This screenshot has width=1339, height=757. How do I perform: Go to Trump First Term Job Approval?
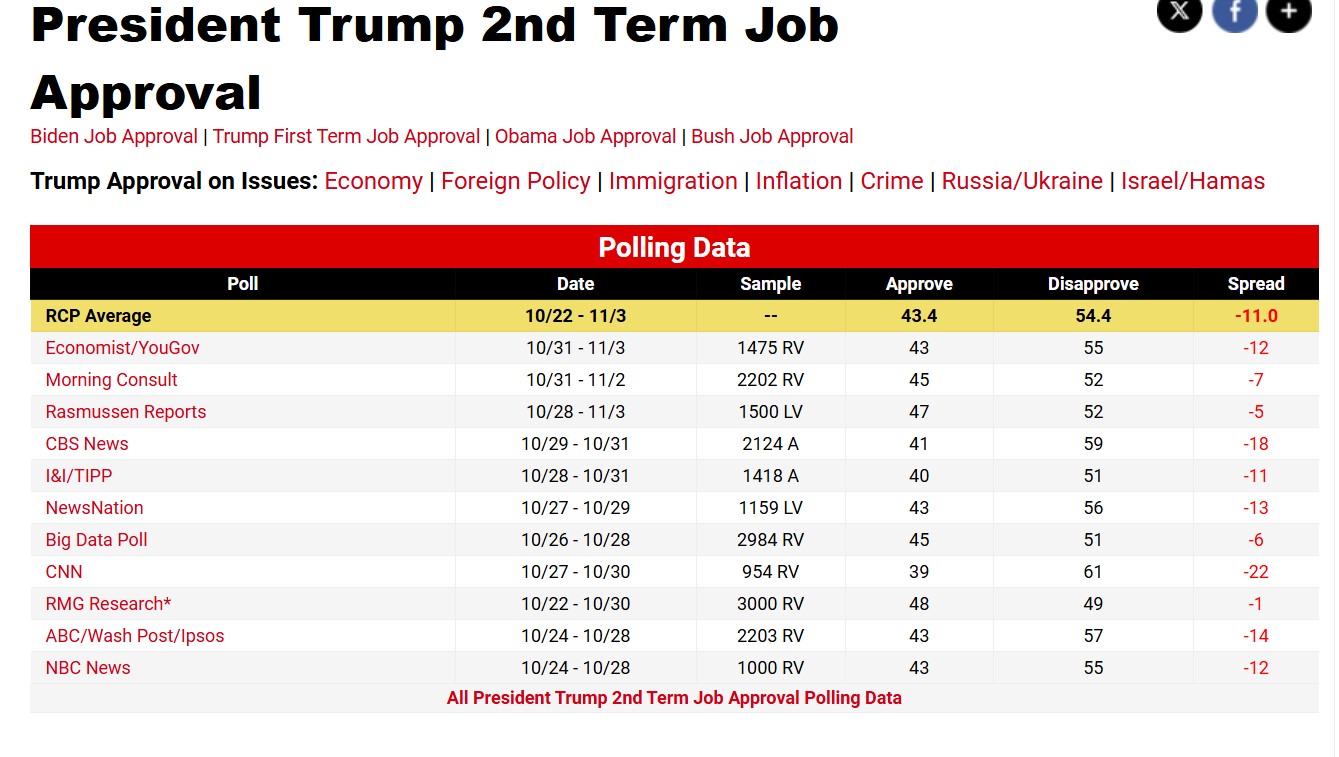[346, 137]
